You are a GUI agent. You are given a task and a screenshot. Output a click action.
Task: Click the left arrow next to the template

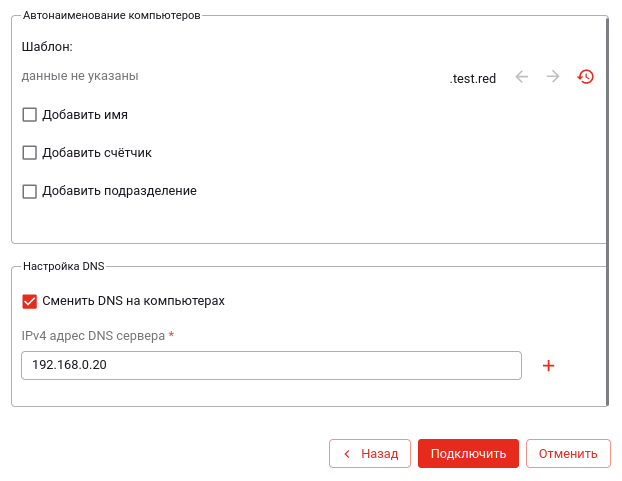tap(521, 77)
